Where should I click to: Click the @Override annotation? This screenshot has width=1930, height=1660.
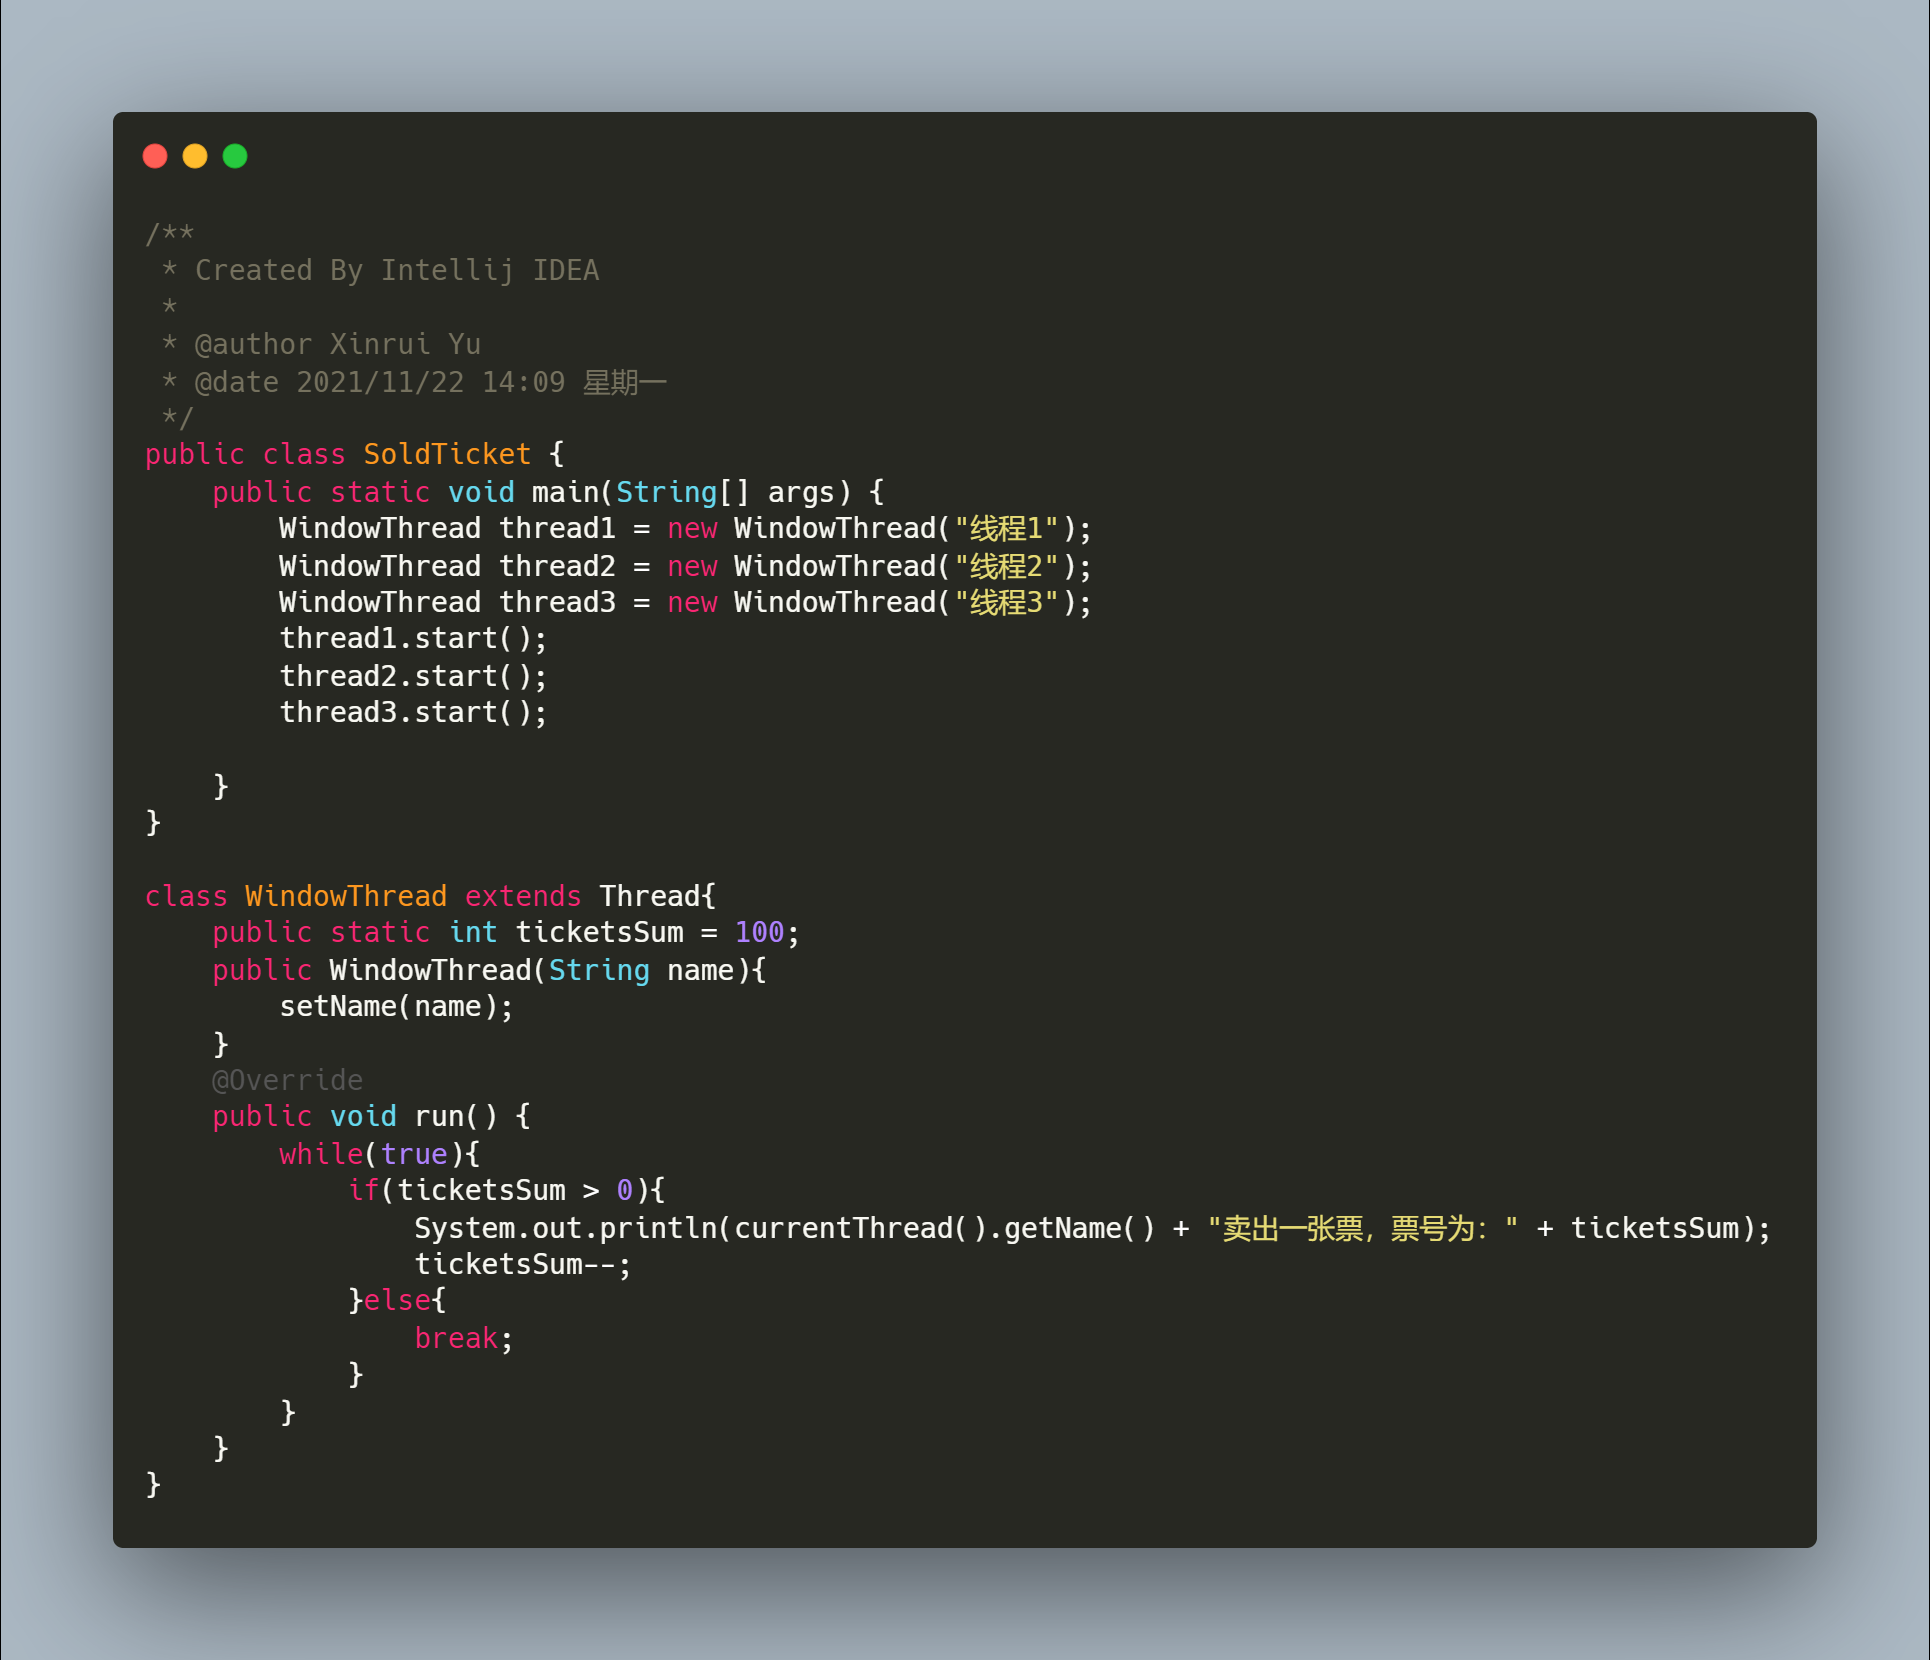(287, 1080)
